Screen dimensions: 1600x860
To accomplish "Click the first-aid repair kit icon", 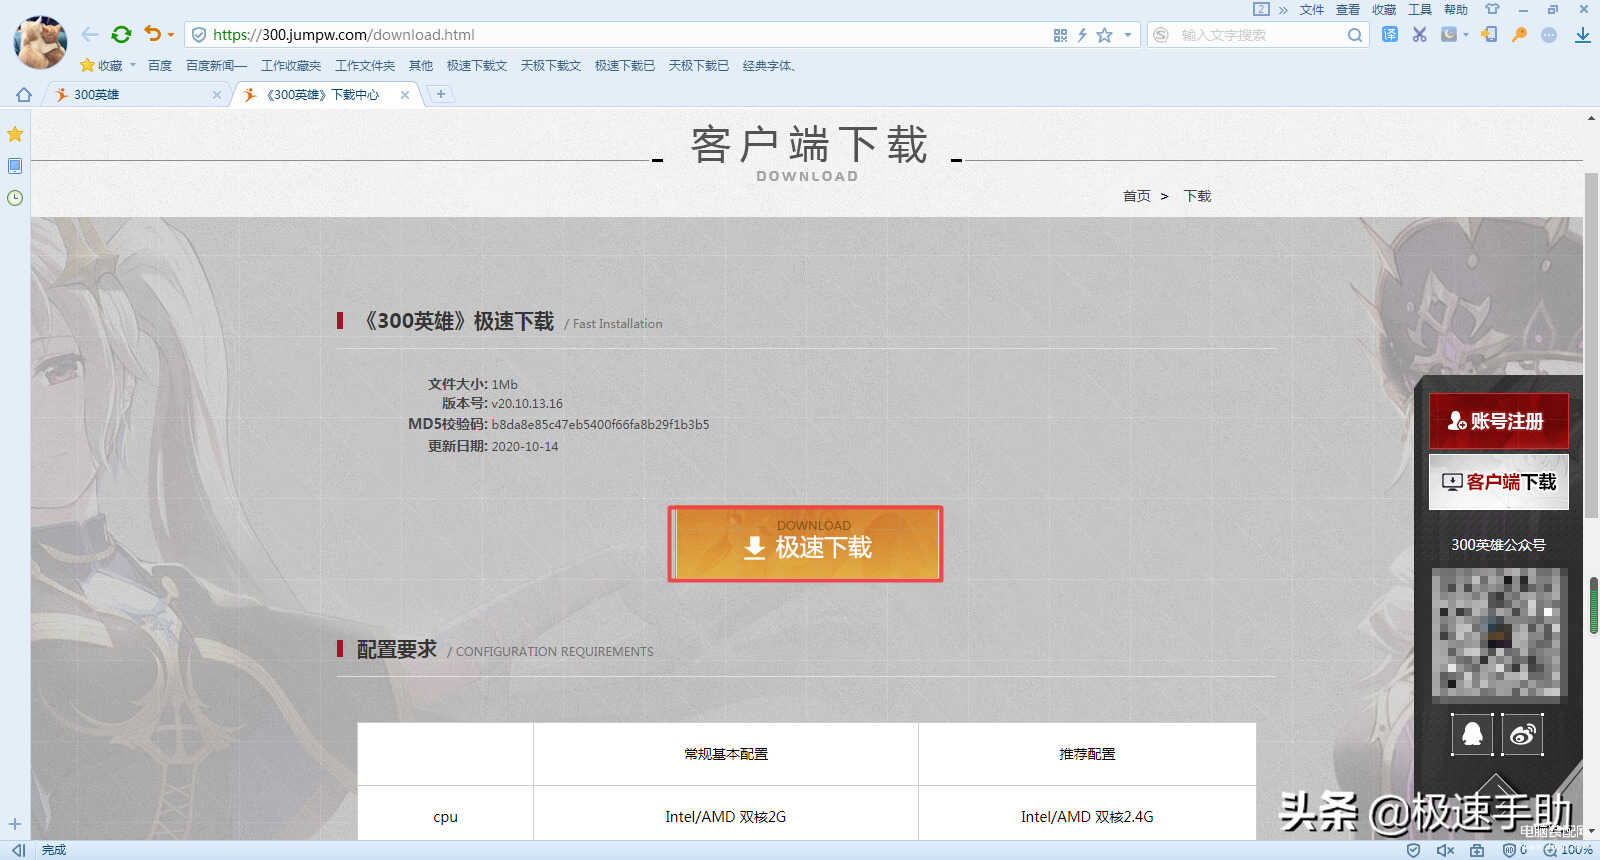I will (x=1477, y=850).
